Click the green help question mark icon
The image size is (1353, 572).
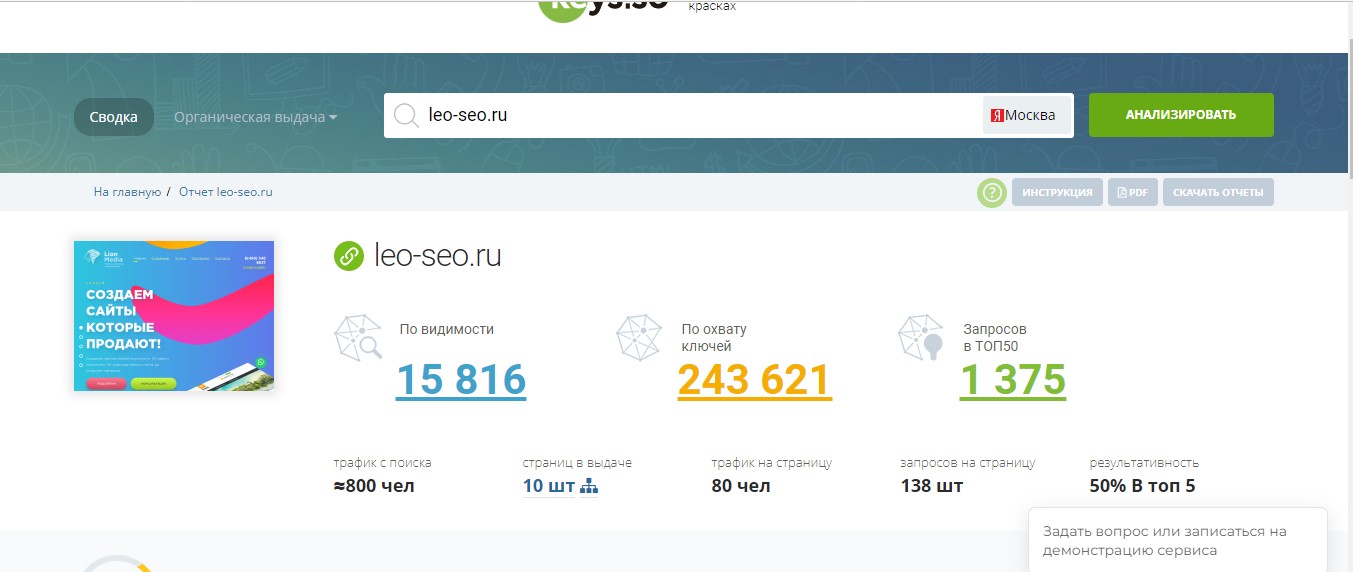[x=991, y=193]
